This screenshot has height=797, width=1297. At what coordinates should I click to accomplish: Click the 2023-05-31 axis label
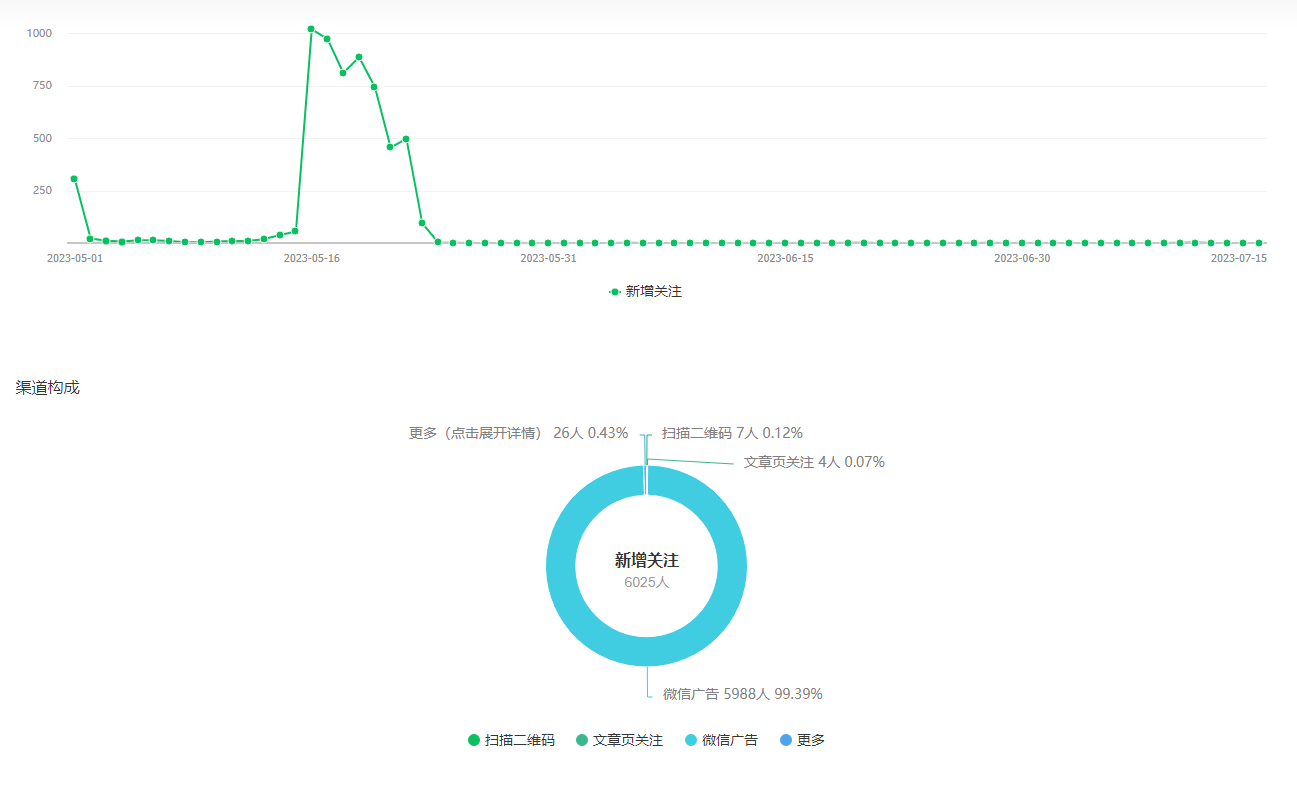coord(548,258)
